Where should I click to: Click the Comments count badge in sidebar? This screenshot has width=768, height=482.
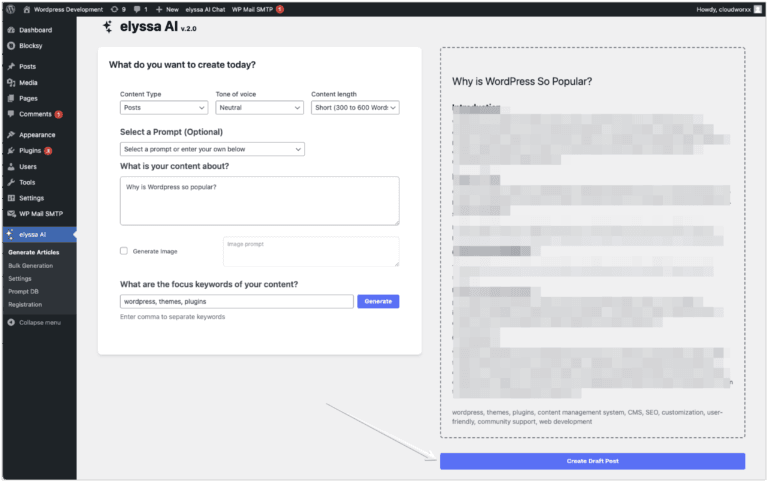click(58, 114)
